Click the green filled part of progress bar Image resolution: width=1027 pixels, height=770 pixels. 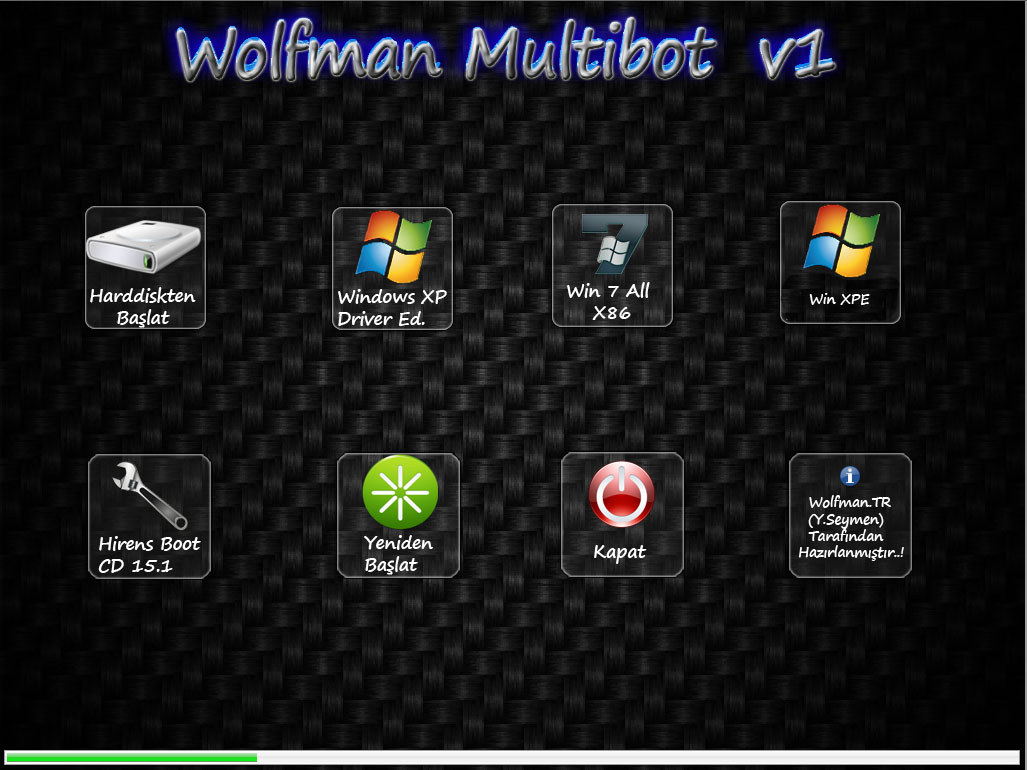130,757
